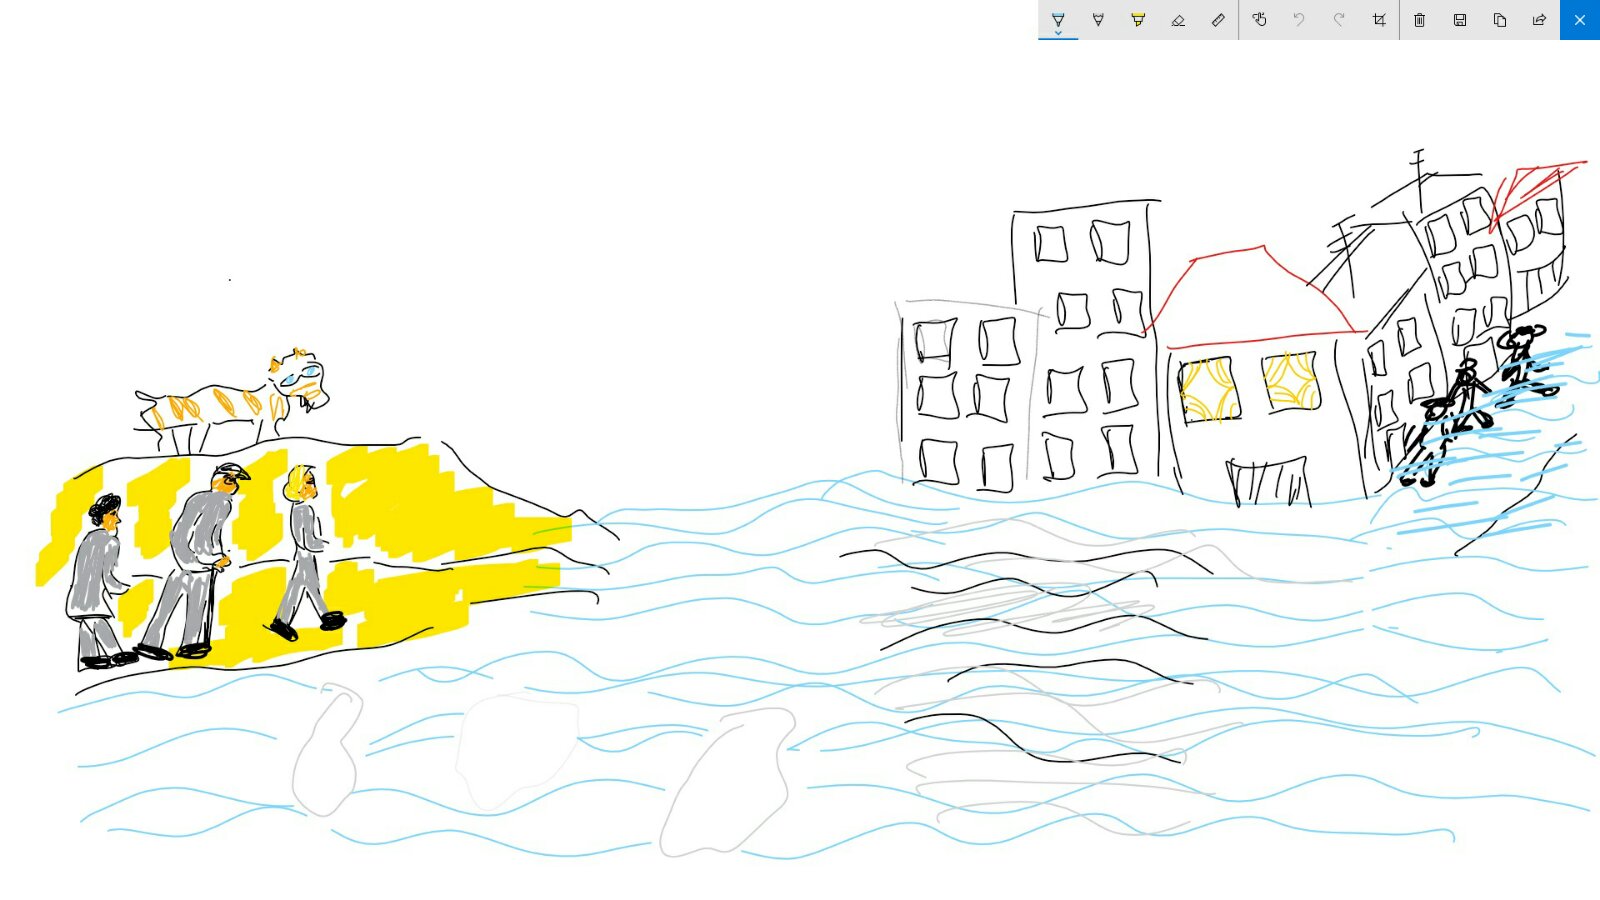1600x900 pixels.
Task: Clear all ink with trash icon
Action: pyautogui.click(x=1420, y=20)
